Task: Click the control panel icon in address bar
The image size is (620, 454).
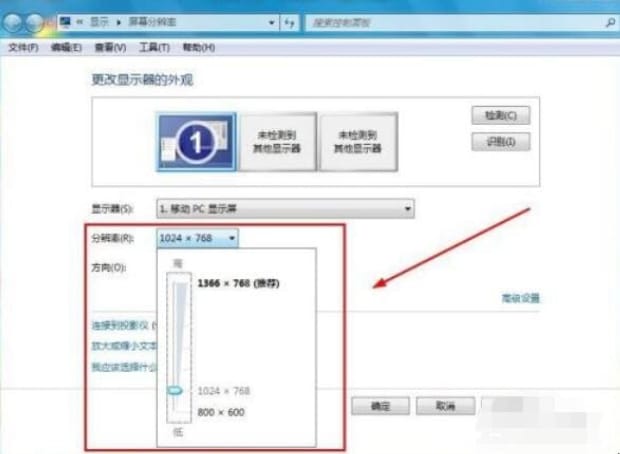Action: [66, 20]
